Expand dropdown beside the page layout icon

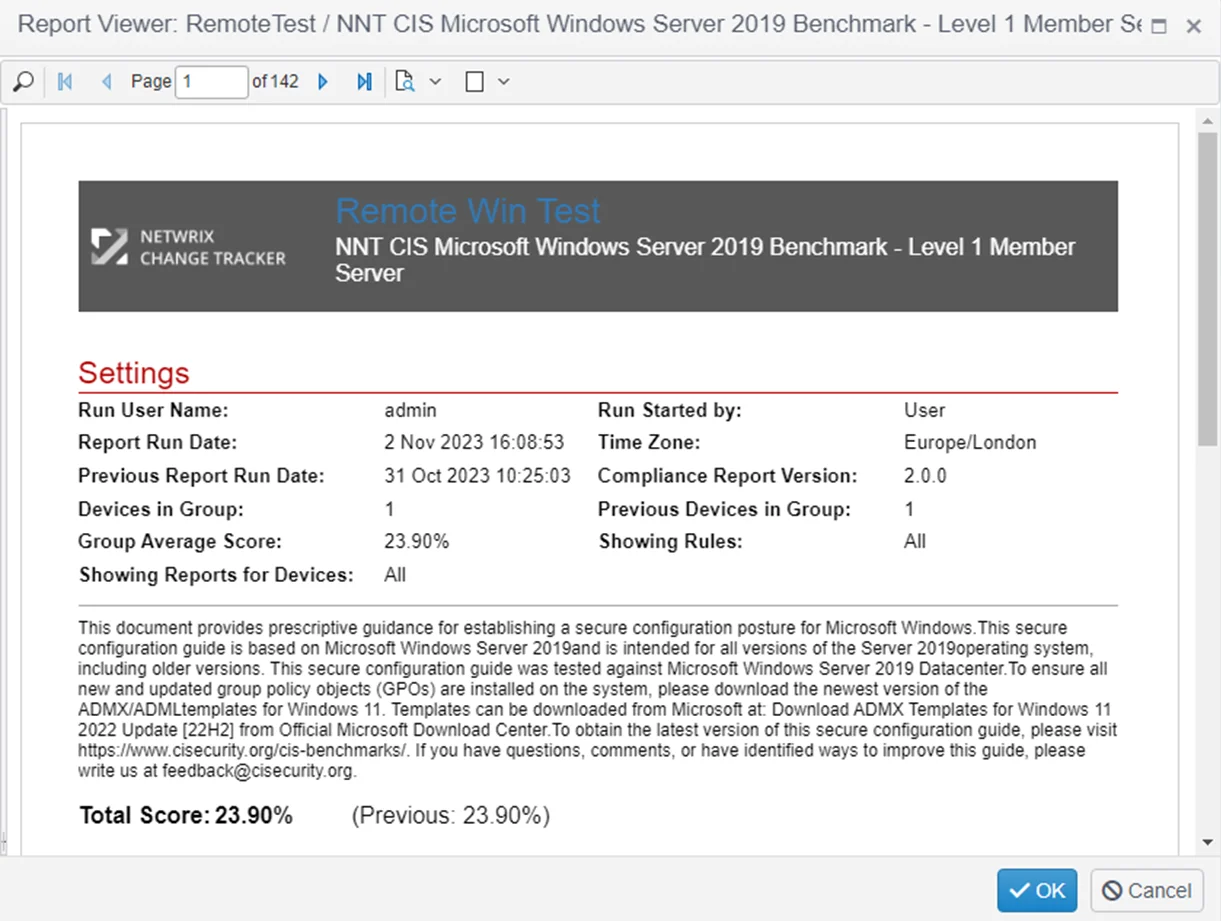point(503,82)
